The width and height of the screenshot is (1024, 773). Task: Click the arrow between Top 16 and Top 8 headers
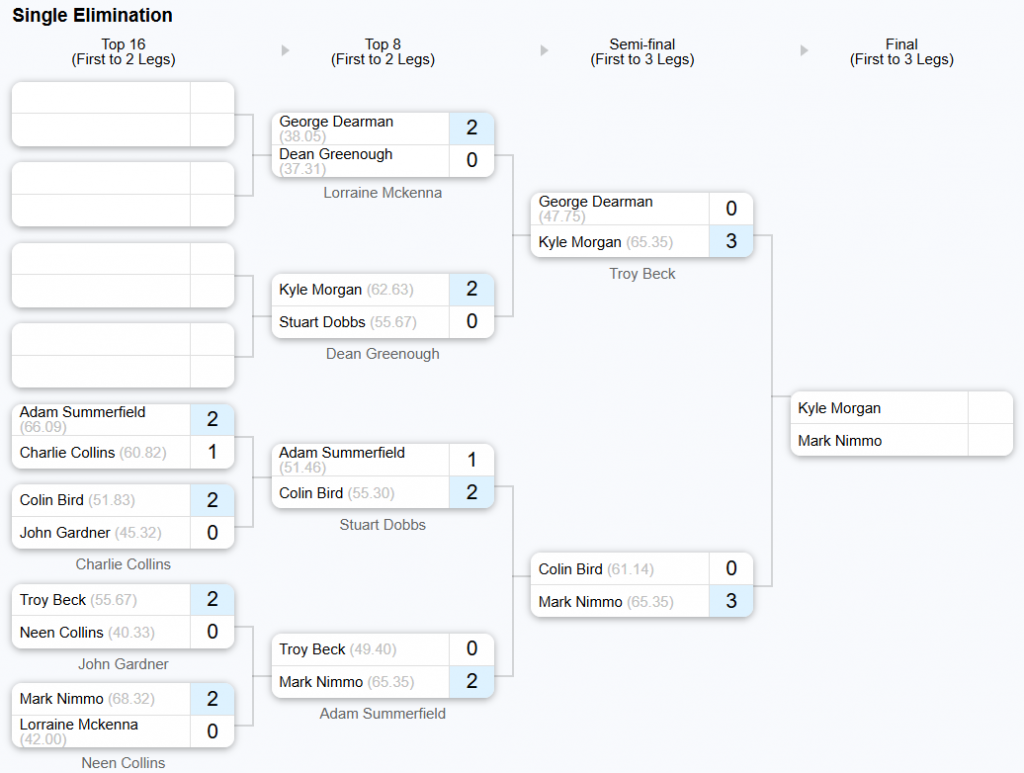pos(286,51)
